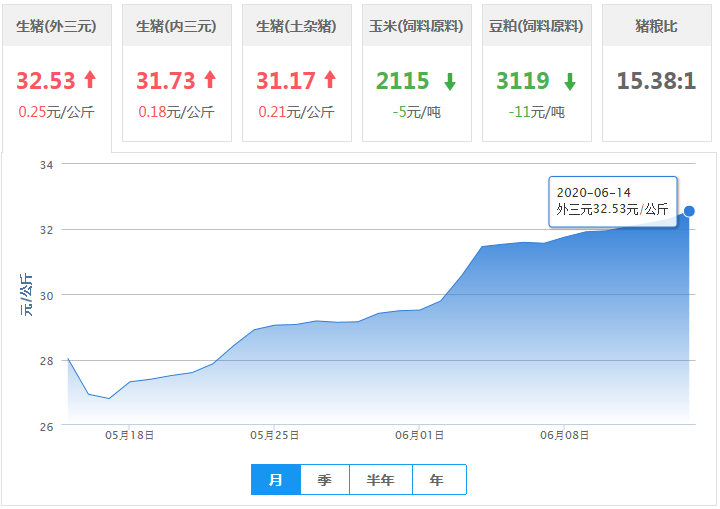Click green down arrow beside 2115
The width and height of the screenshot is (720, 509).
pyautogui.click(x=450, y=81)
